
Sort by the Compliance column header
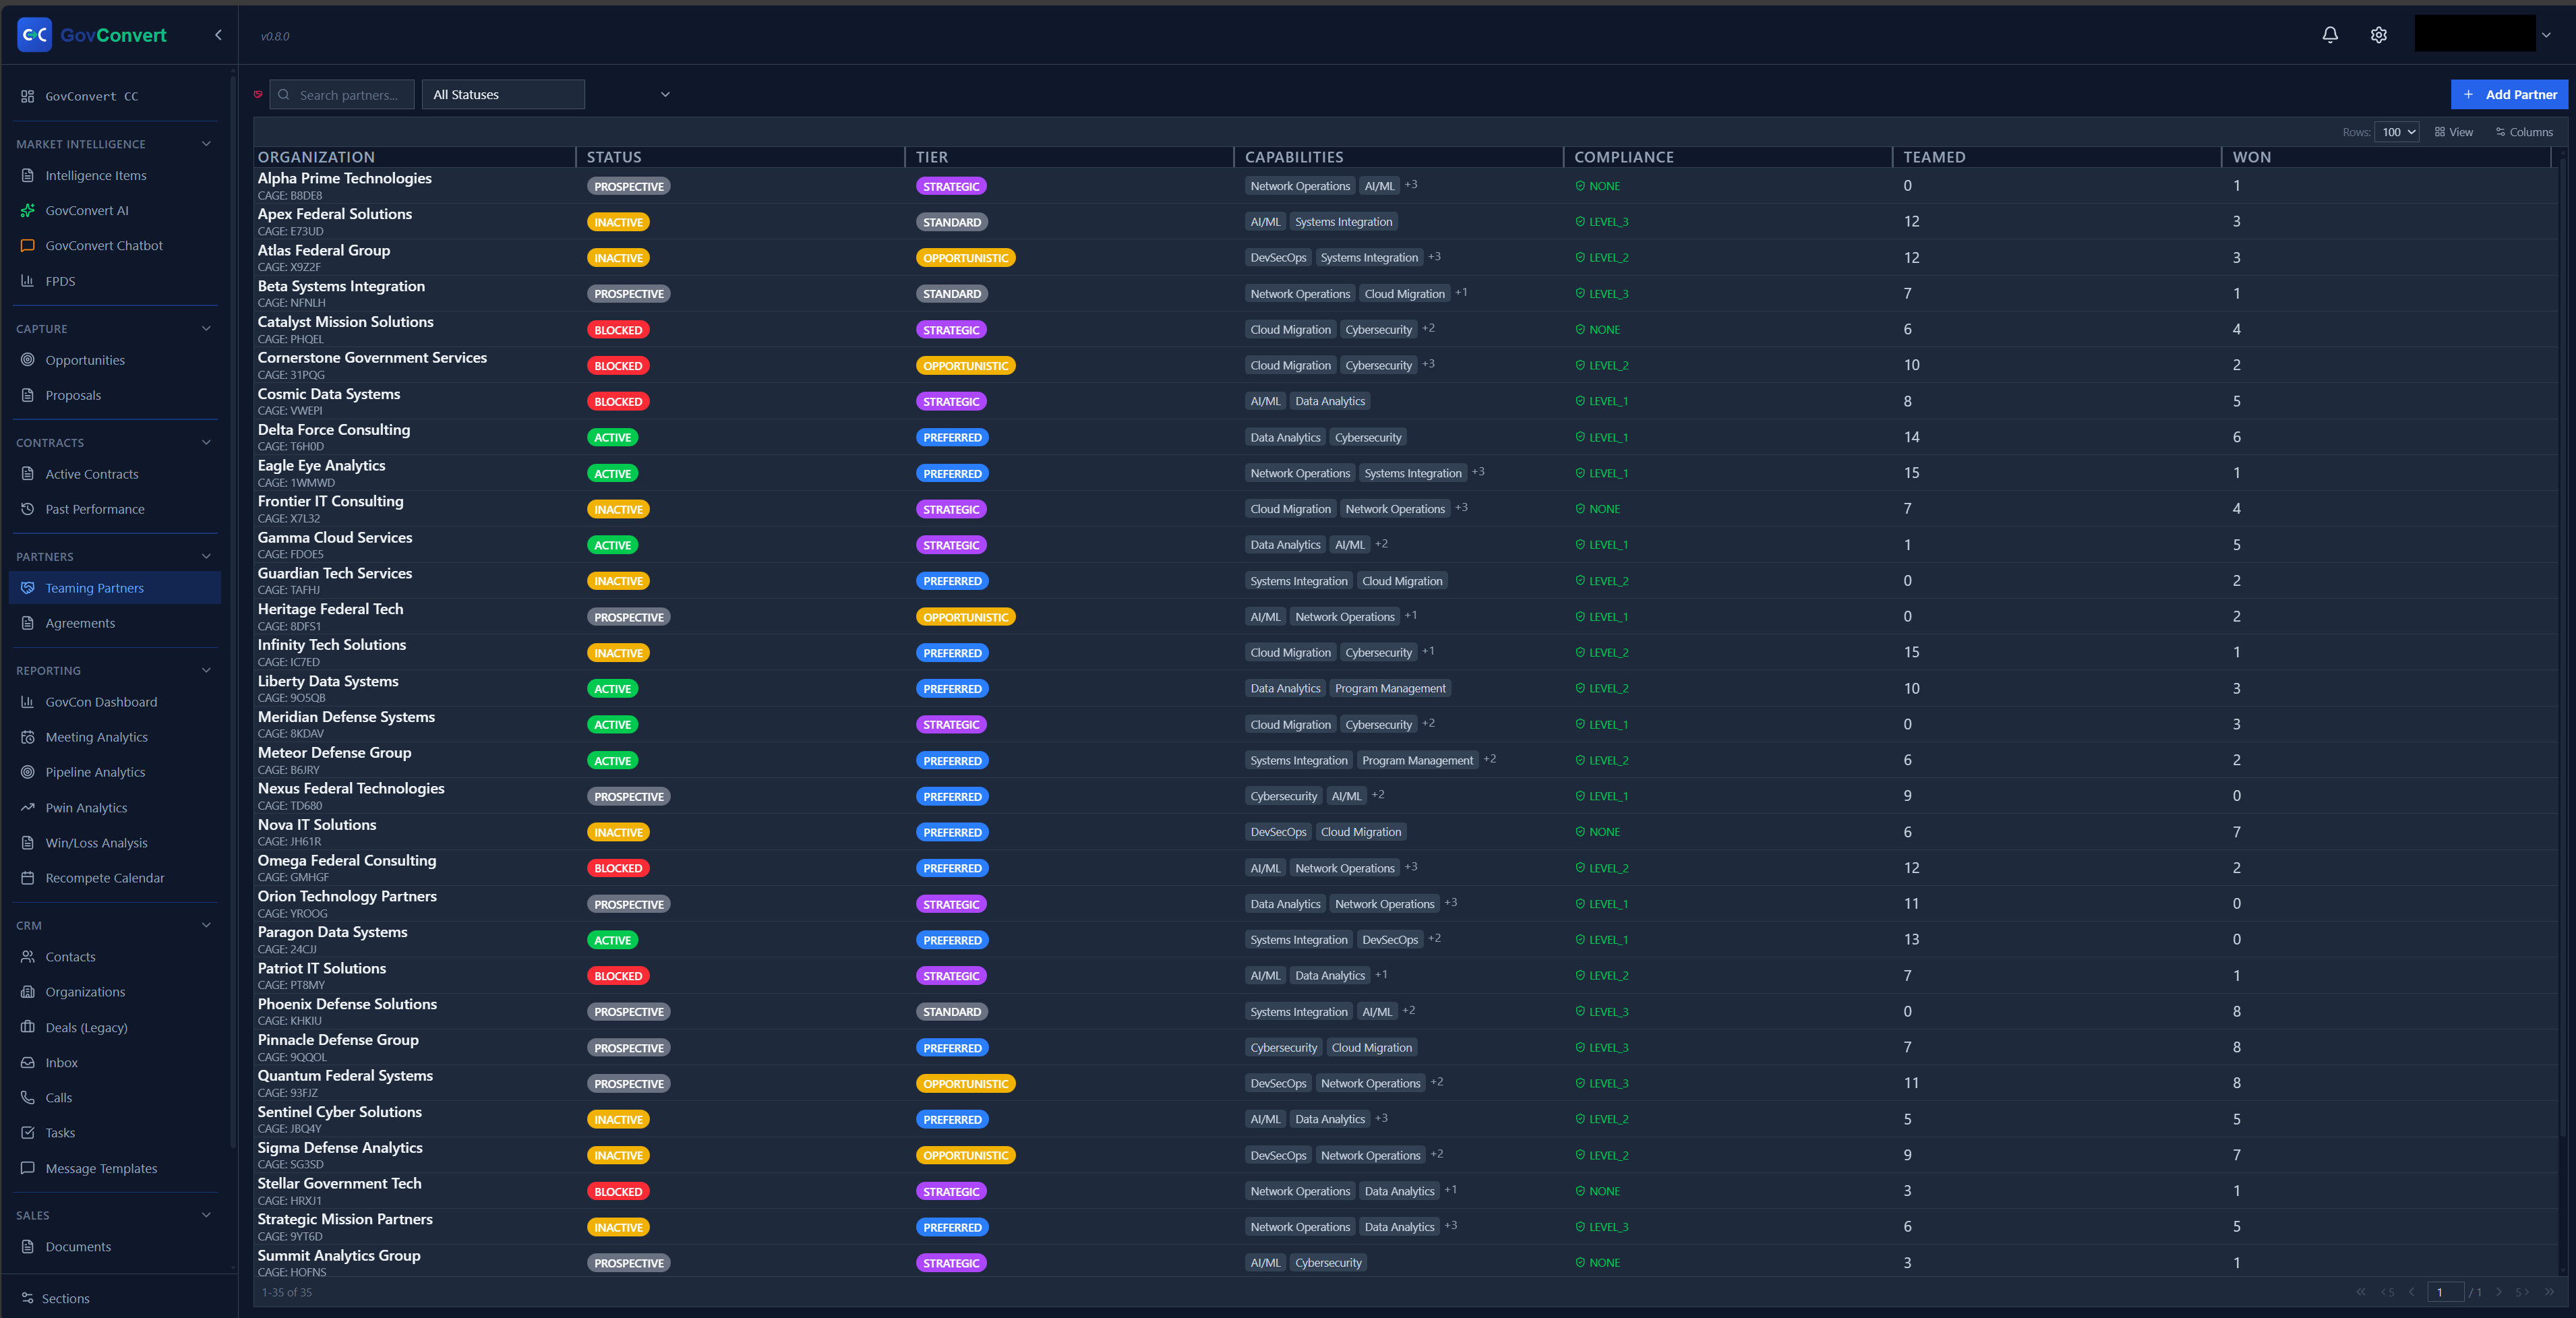tap(1623, 157)
